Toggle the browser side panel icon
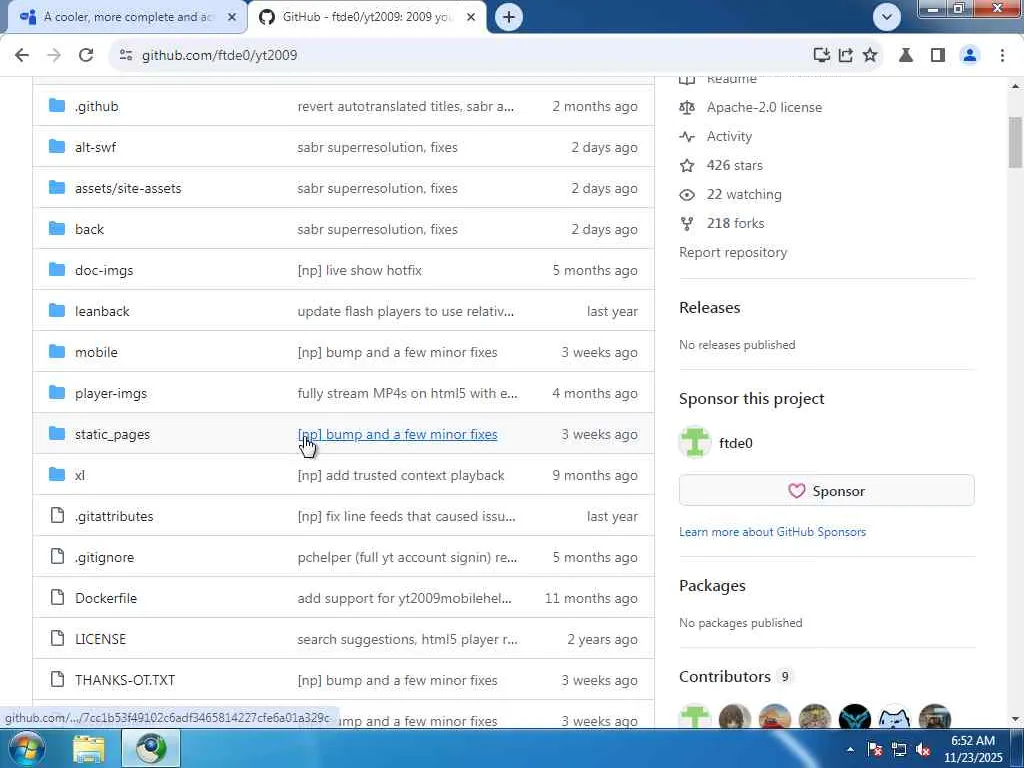Image resolution: width=1024 pixels, height=768 pixels. 938,56
